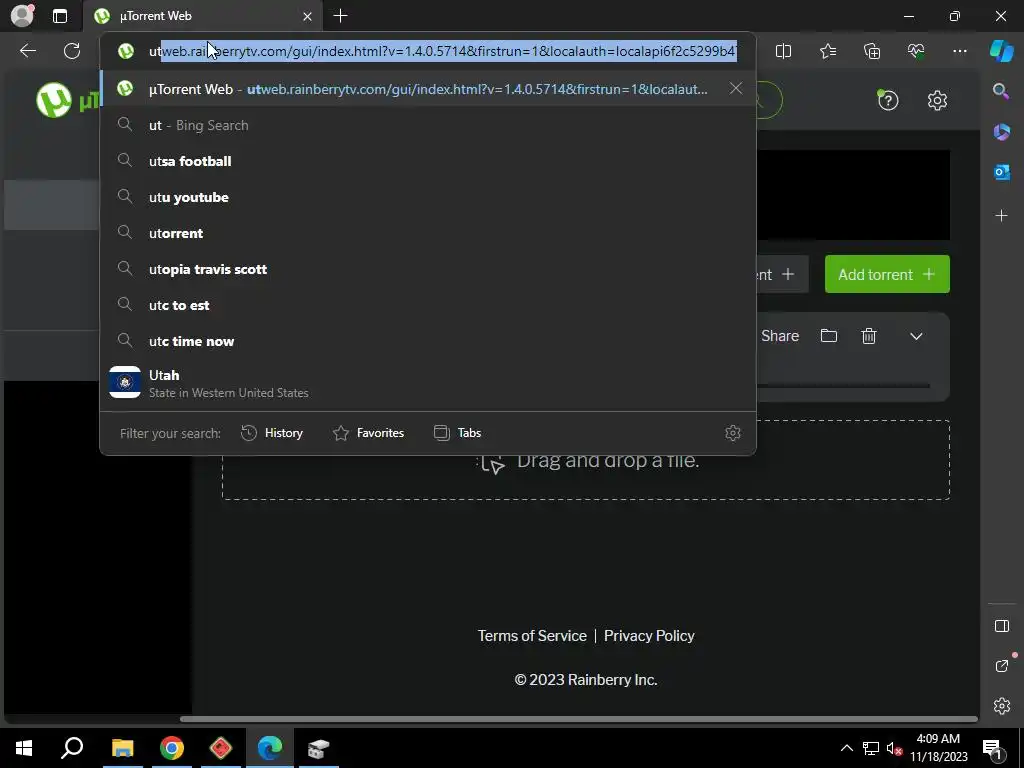The image size is (1024, 768).
Task: Open the torrent folder icon
Action: coord(829,336)
